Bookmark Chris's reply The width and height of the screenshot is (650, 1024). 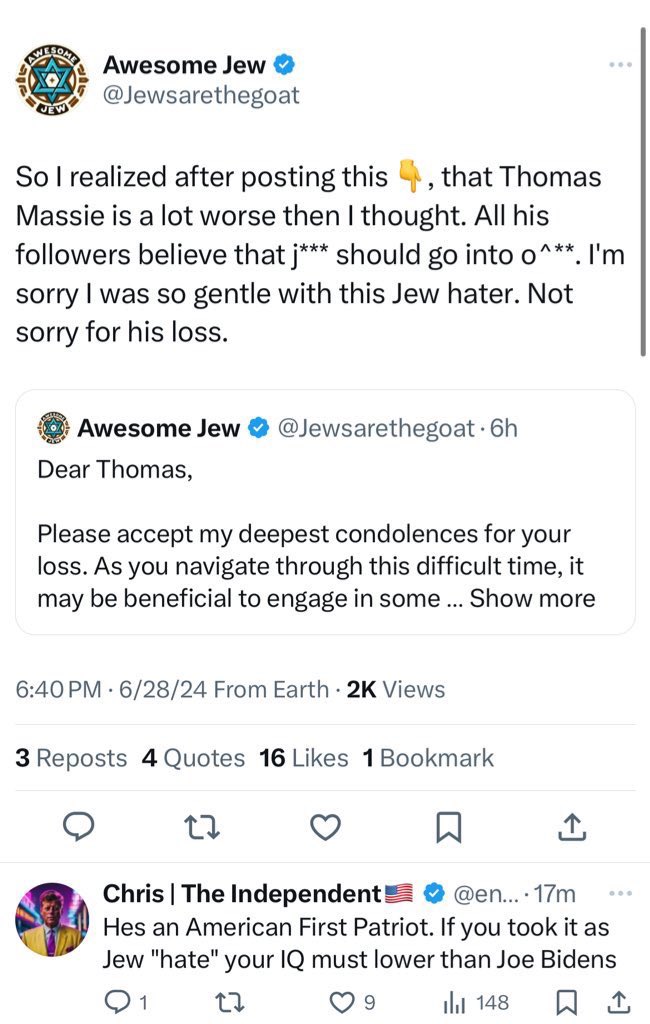[x=567, y=1001]
